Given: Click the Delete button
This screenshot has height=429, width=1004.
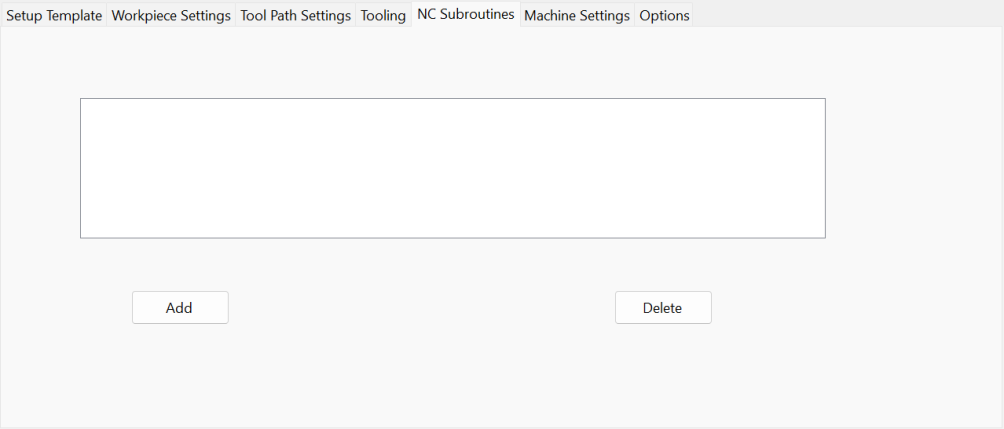Looking at the screenshot, I should click(x=663, y=308).
